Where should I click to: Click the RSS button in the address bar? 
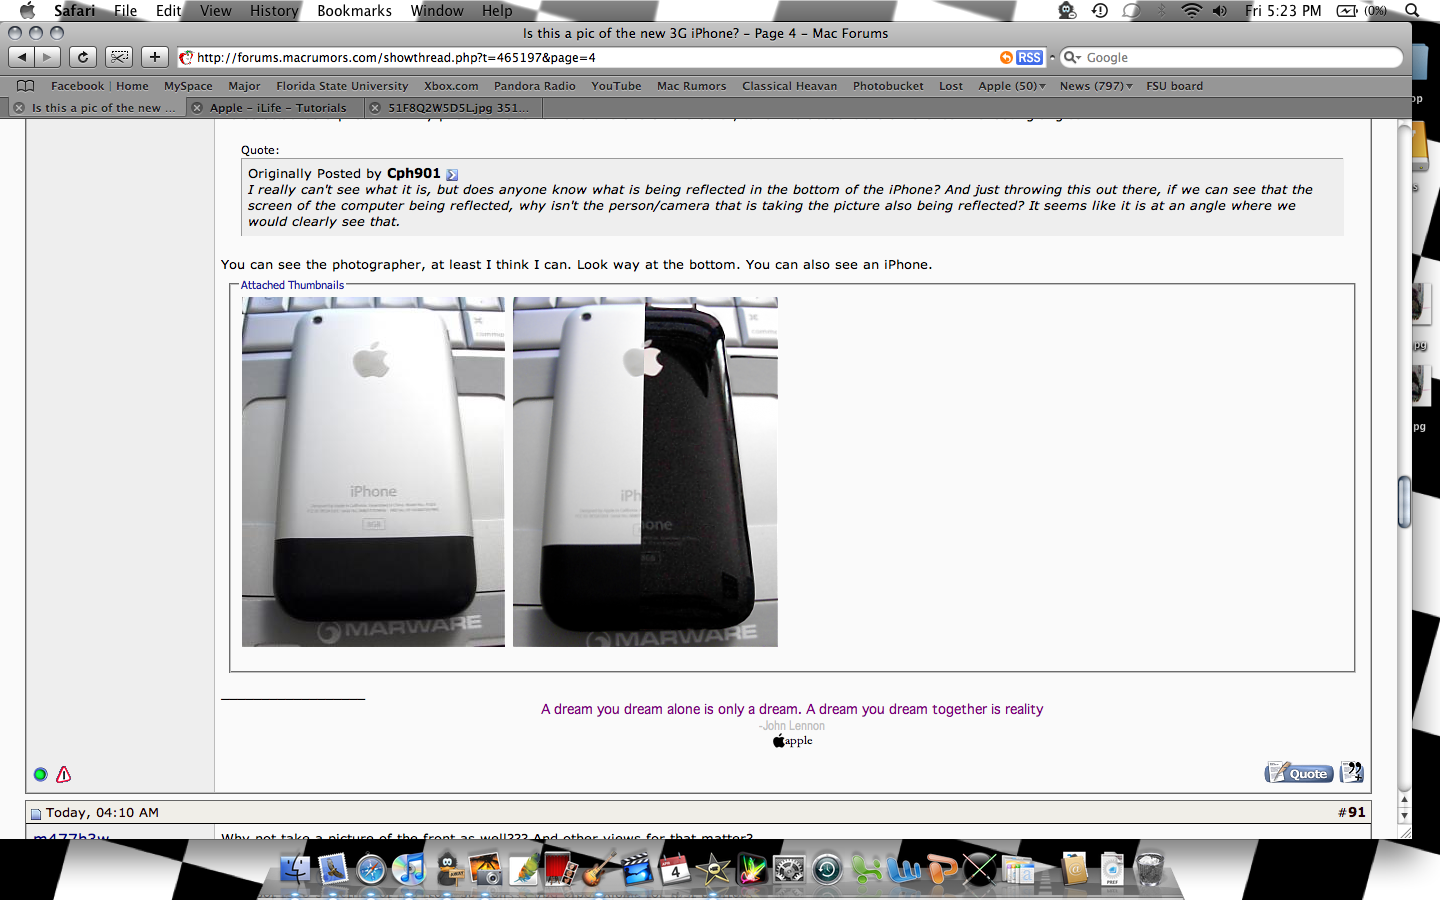tap(1029, 58)
